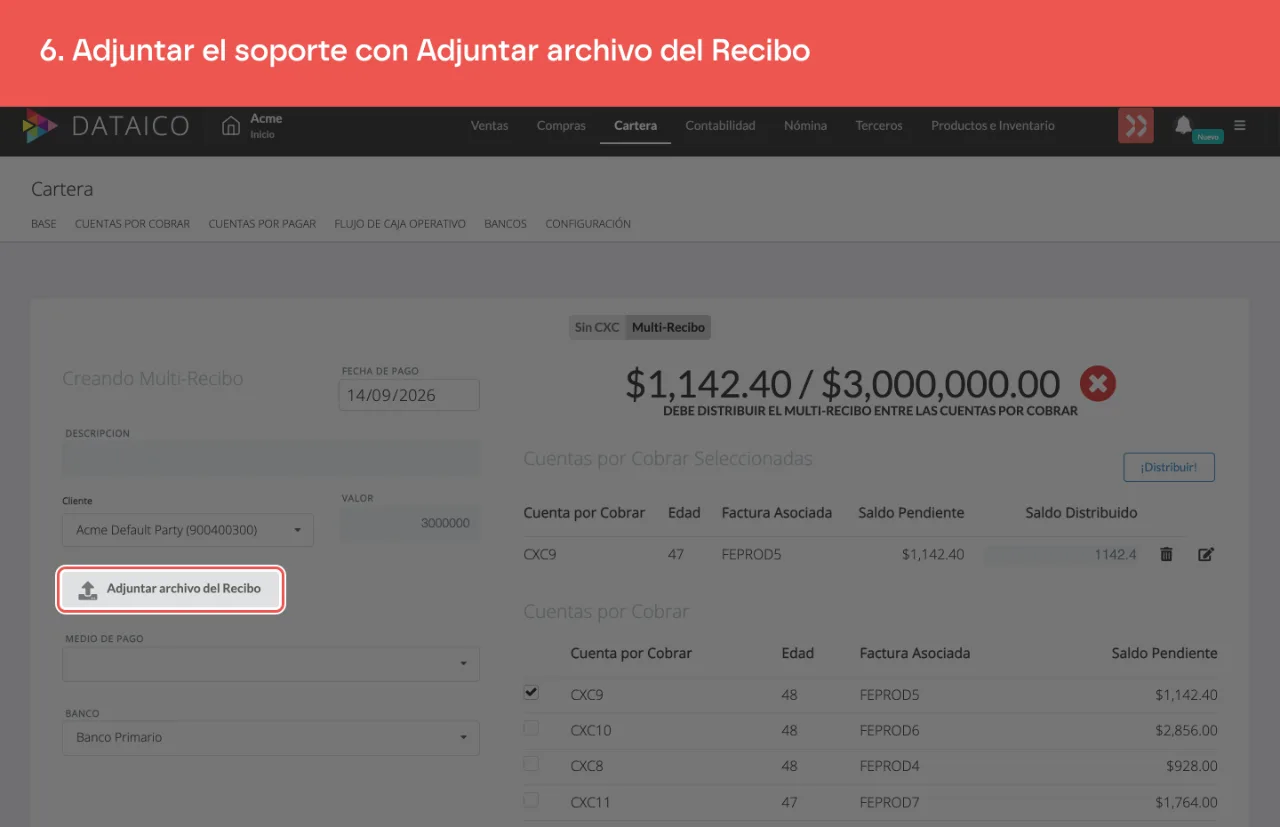This screenshot has height=827, width=1280.
Task: Open the Ventas menu
Action: pyautogui.click(x=490, y=126)
